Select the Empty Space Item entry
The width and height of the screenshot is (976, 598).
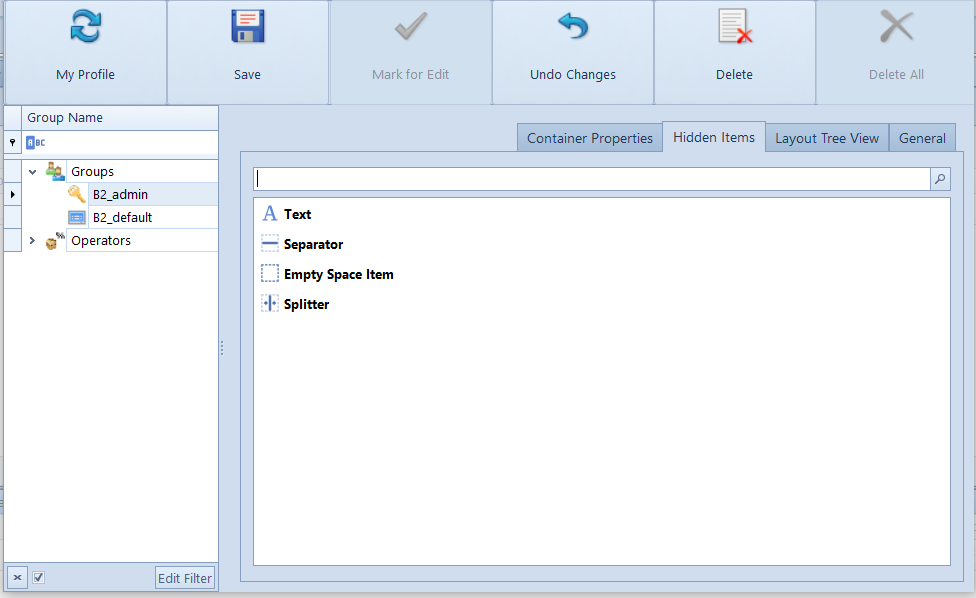pos(339,274)
